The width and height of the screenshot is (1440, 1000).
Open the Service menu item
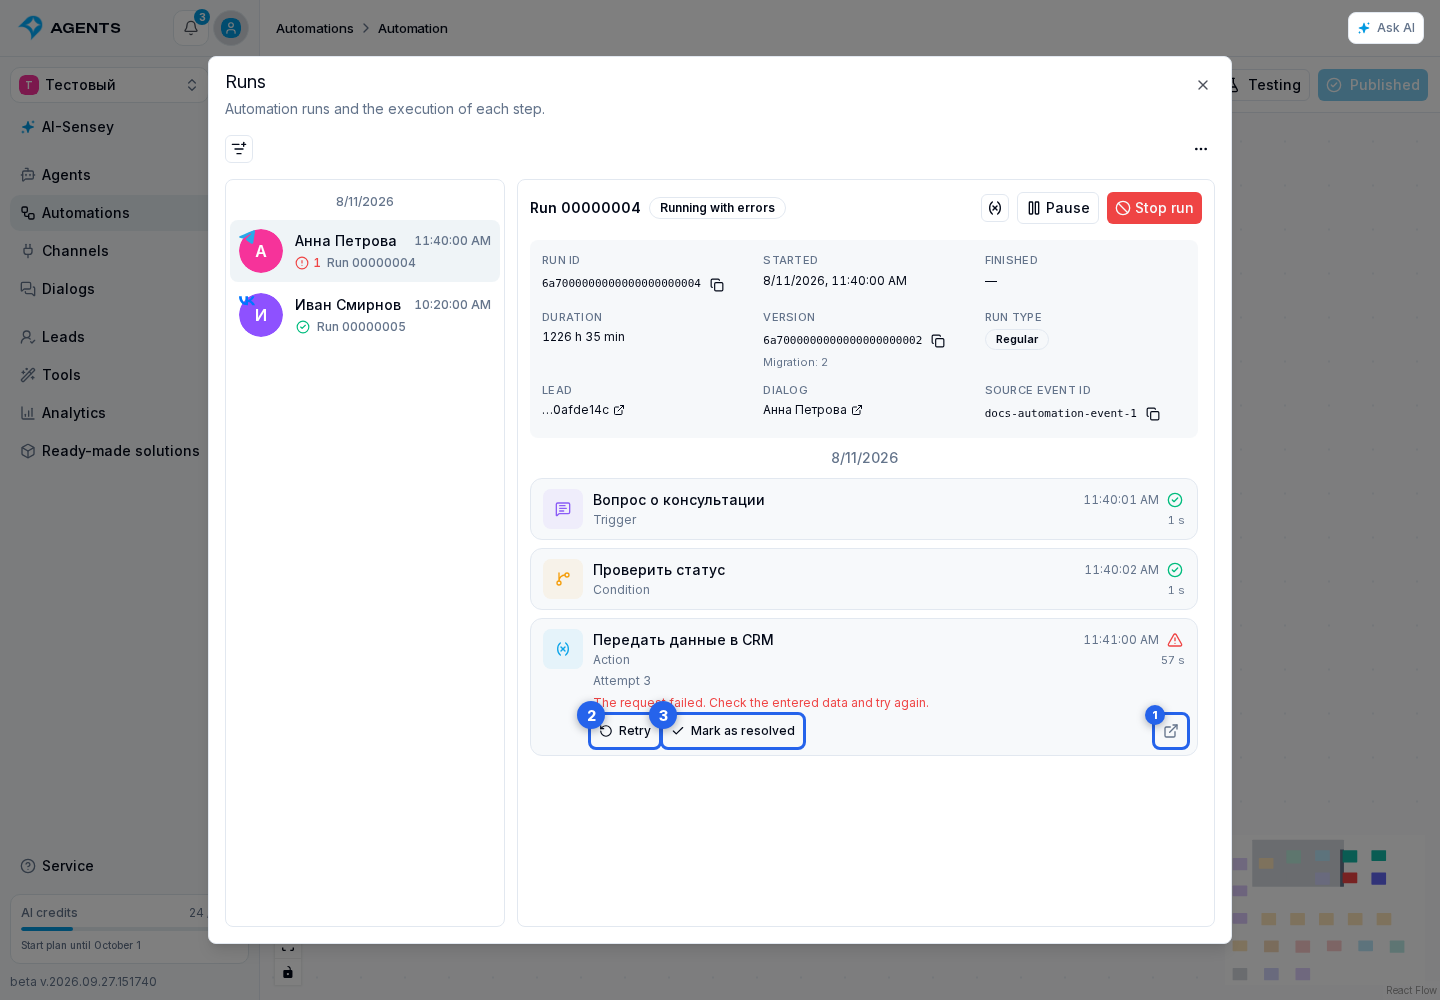109,866
